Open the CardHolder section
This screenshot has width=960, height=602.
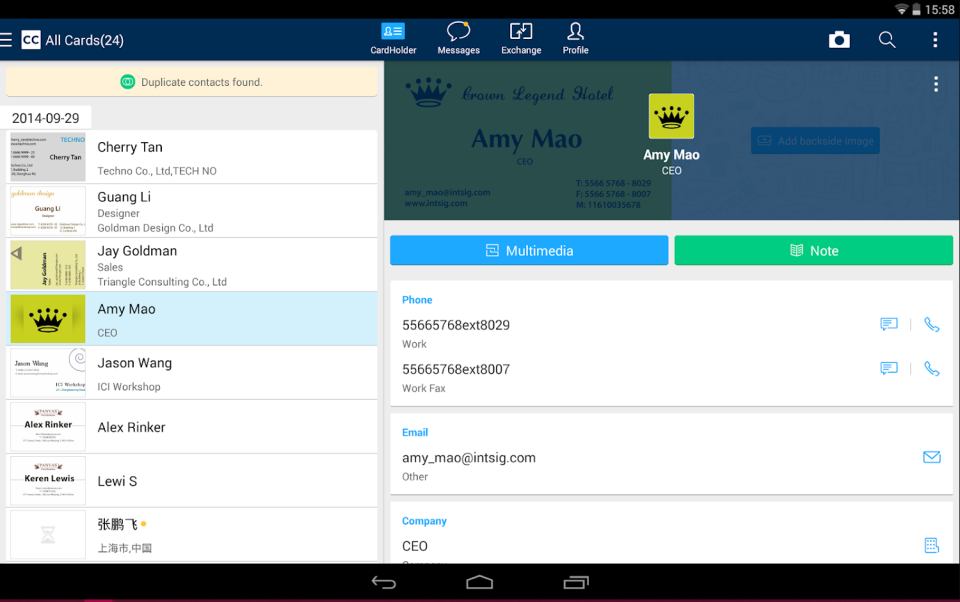click(x=393, y=39)
